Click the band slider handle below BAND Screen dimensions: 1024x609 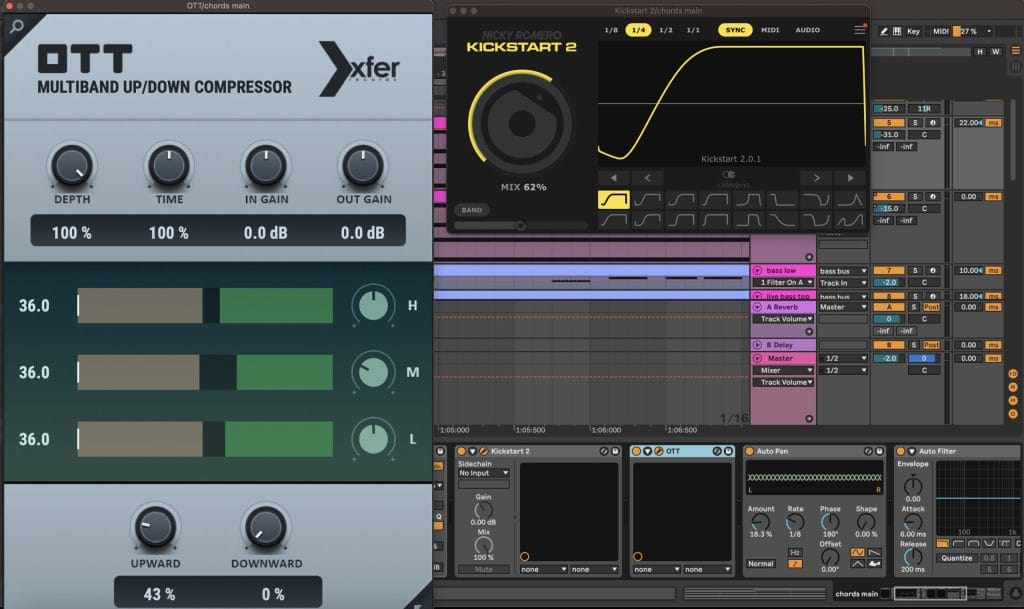tap(520, 226)
